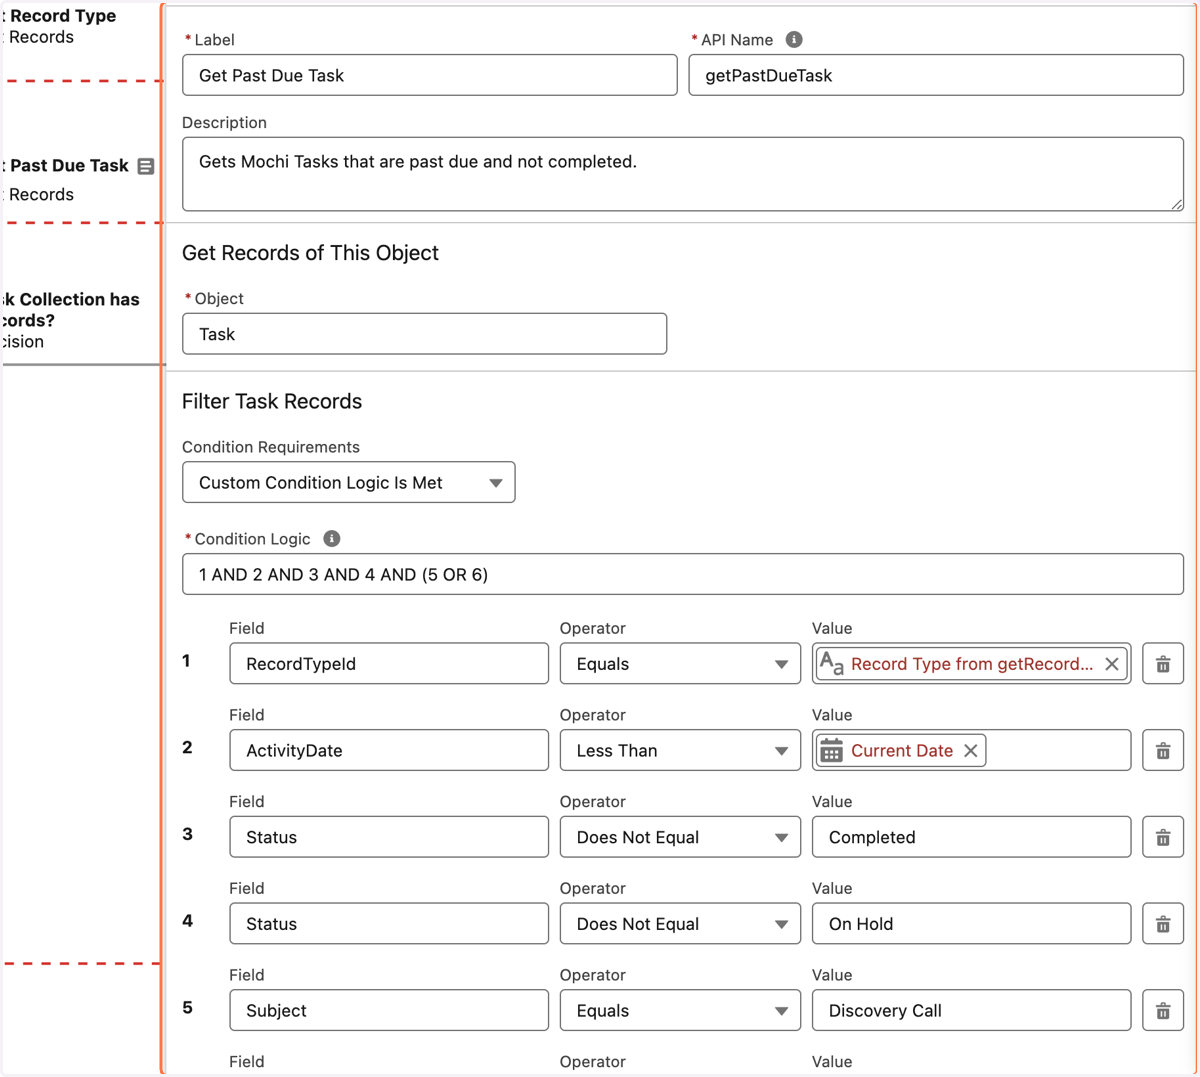Screen dimensions: 1200x1077
Task: Open Operator dropdown for ActivityDate condition
Action: pyautogui.click(x=680, y=751)
